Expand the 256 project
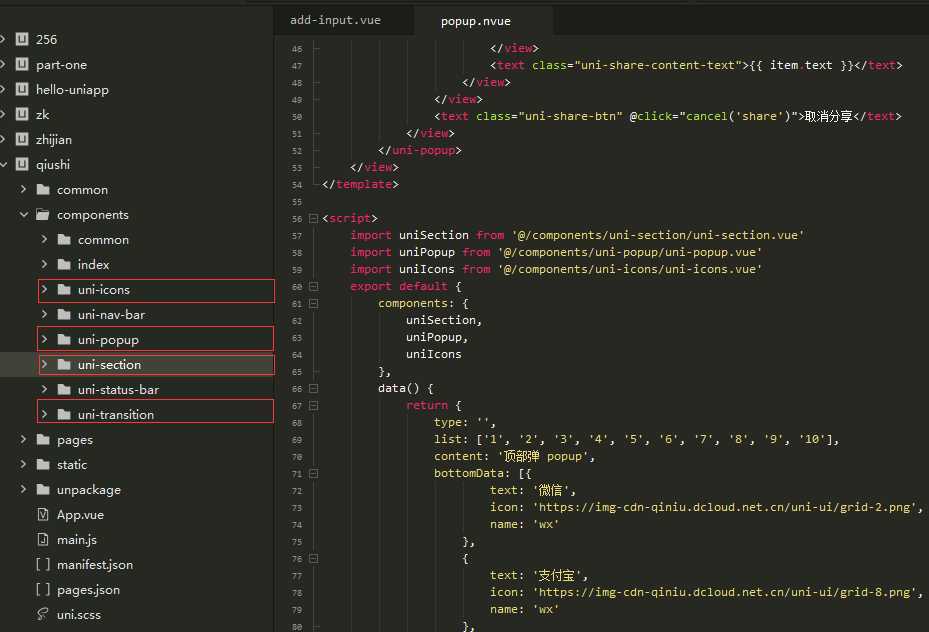The width and height of the screenshot is (929, 632). (3, 39)
